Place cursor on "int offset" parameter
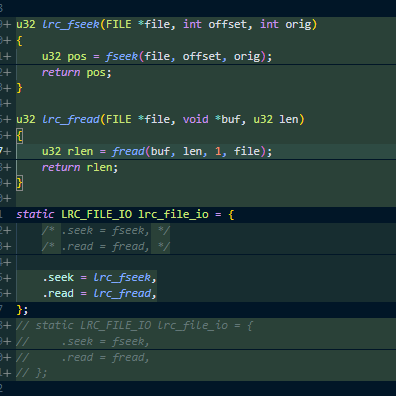Image resolution: width=396 pixels, height=396 pixels. (215, 24)
